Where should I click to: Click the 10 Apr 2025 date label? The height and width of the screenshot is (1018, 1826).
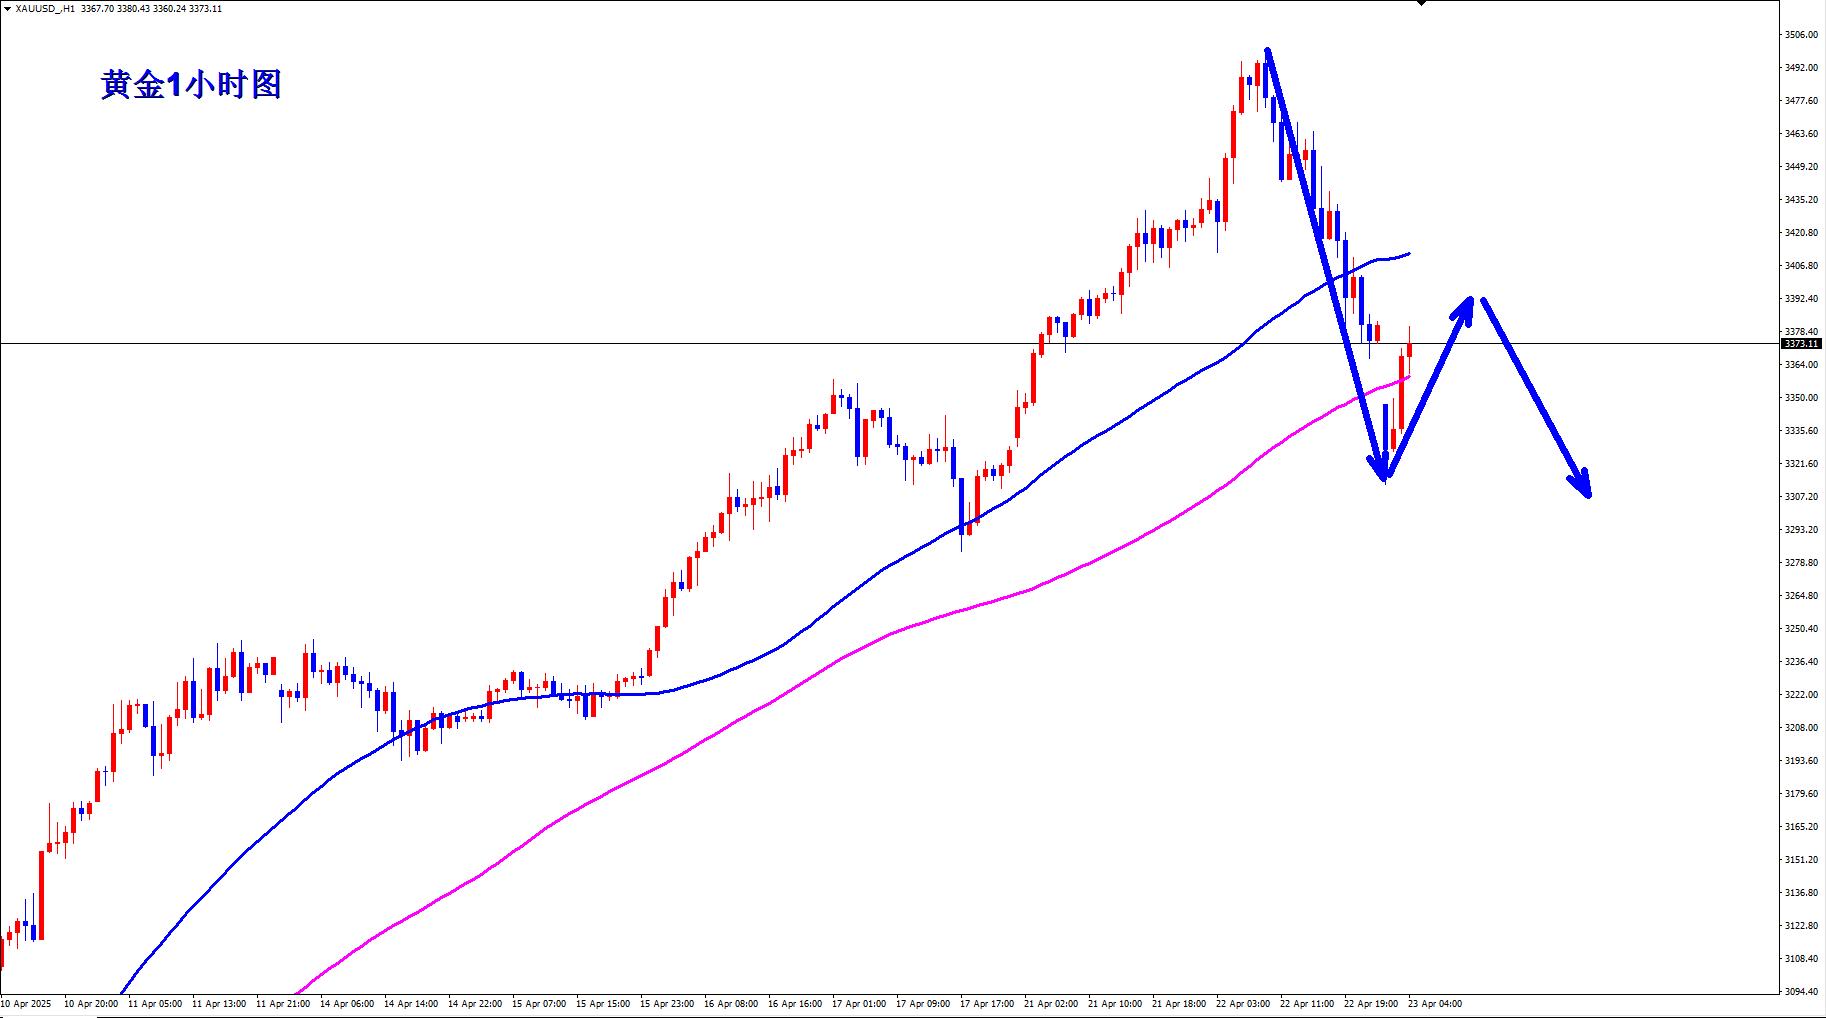[27, 1003]
